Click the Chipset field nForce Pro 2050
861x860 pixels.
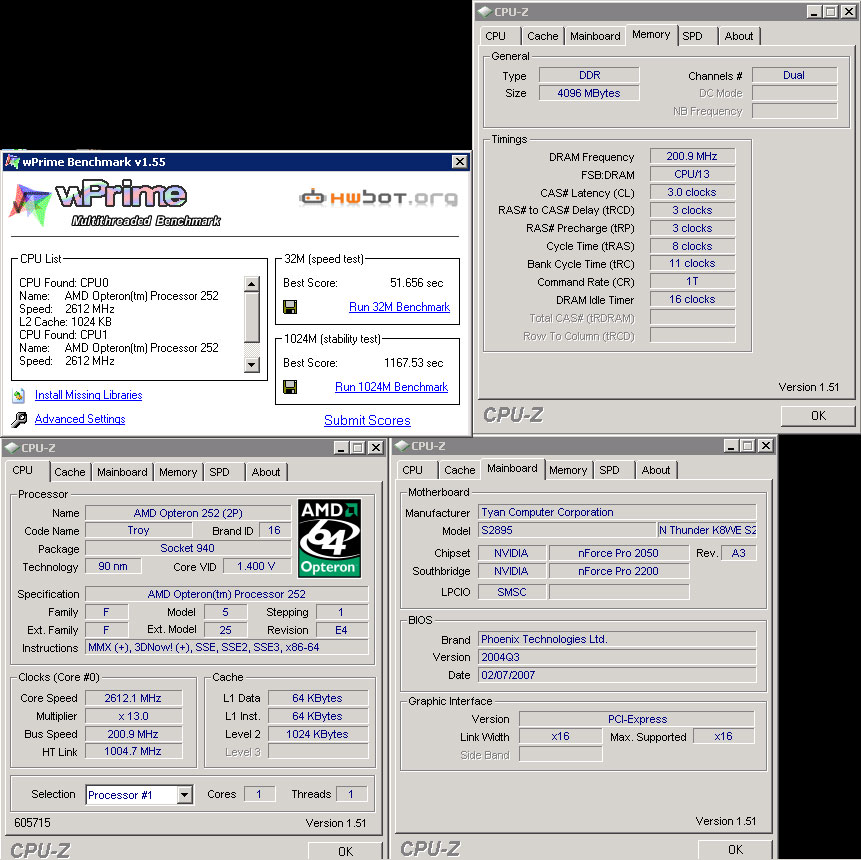coord(618,554)
